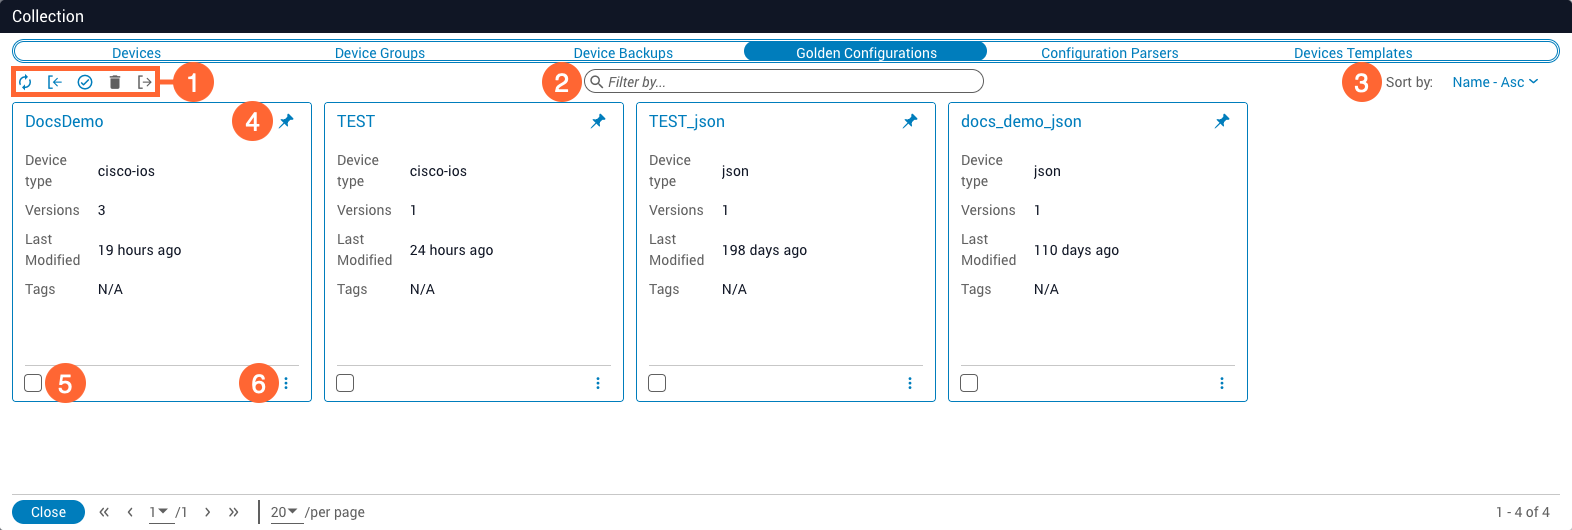Switch to the Device Backups tab
Screen dimensions: 1572x530
(x=623, y=53)
